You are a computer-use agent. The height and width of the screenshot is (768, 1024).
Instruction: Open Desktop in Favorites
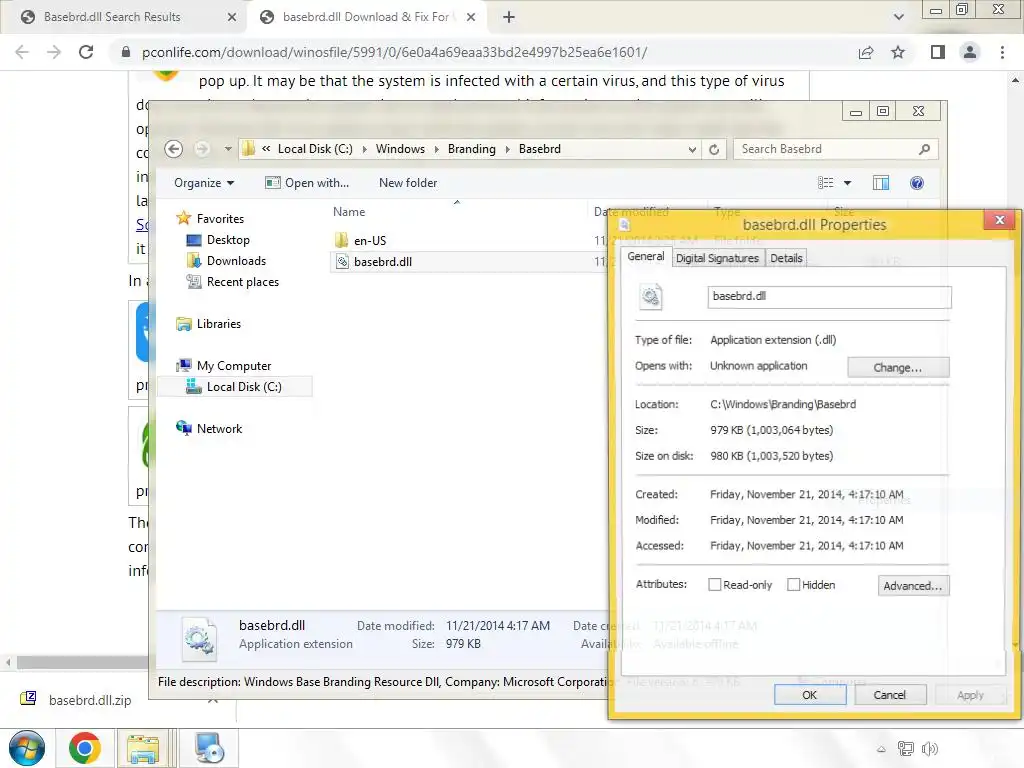[x=228, y=240]
